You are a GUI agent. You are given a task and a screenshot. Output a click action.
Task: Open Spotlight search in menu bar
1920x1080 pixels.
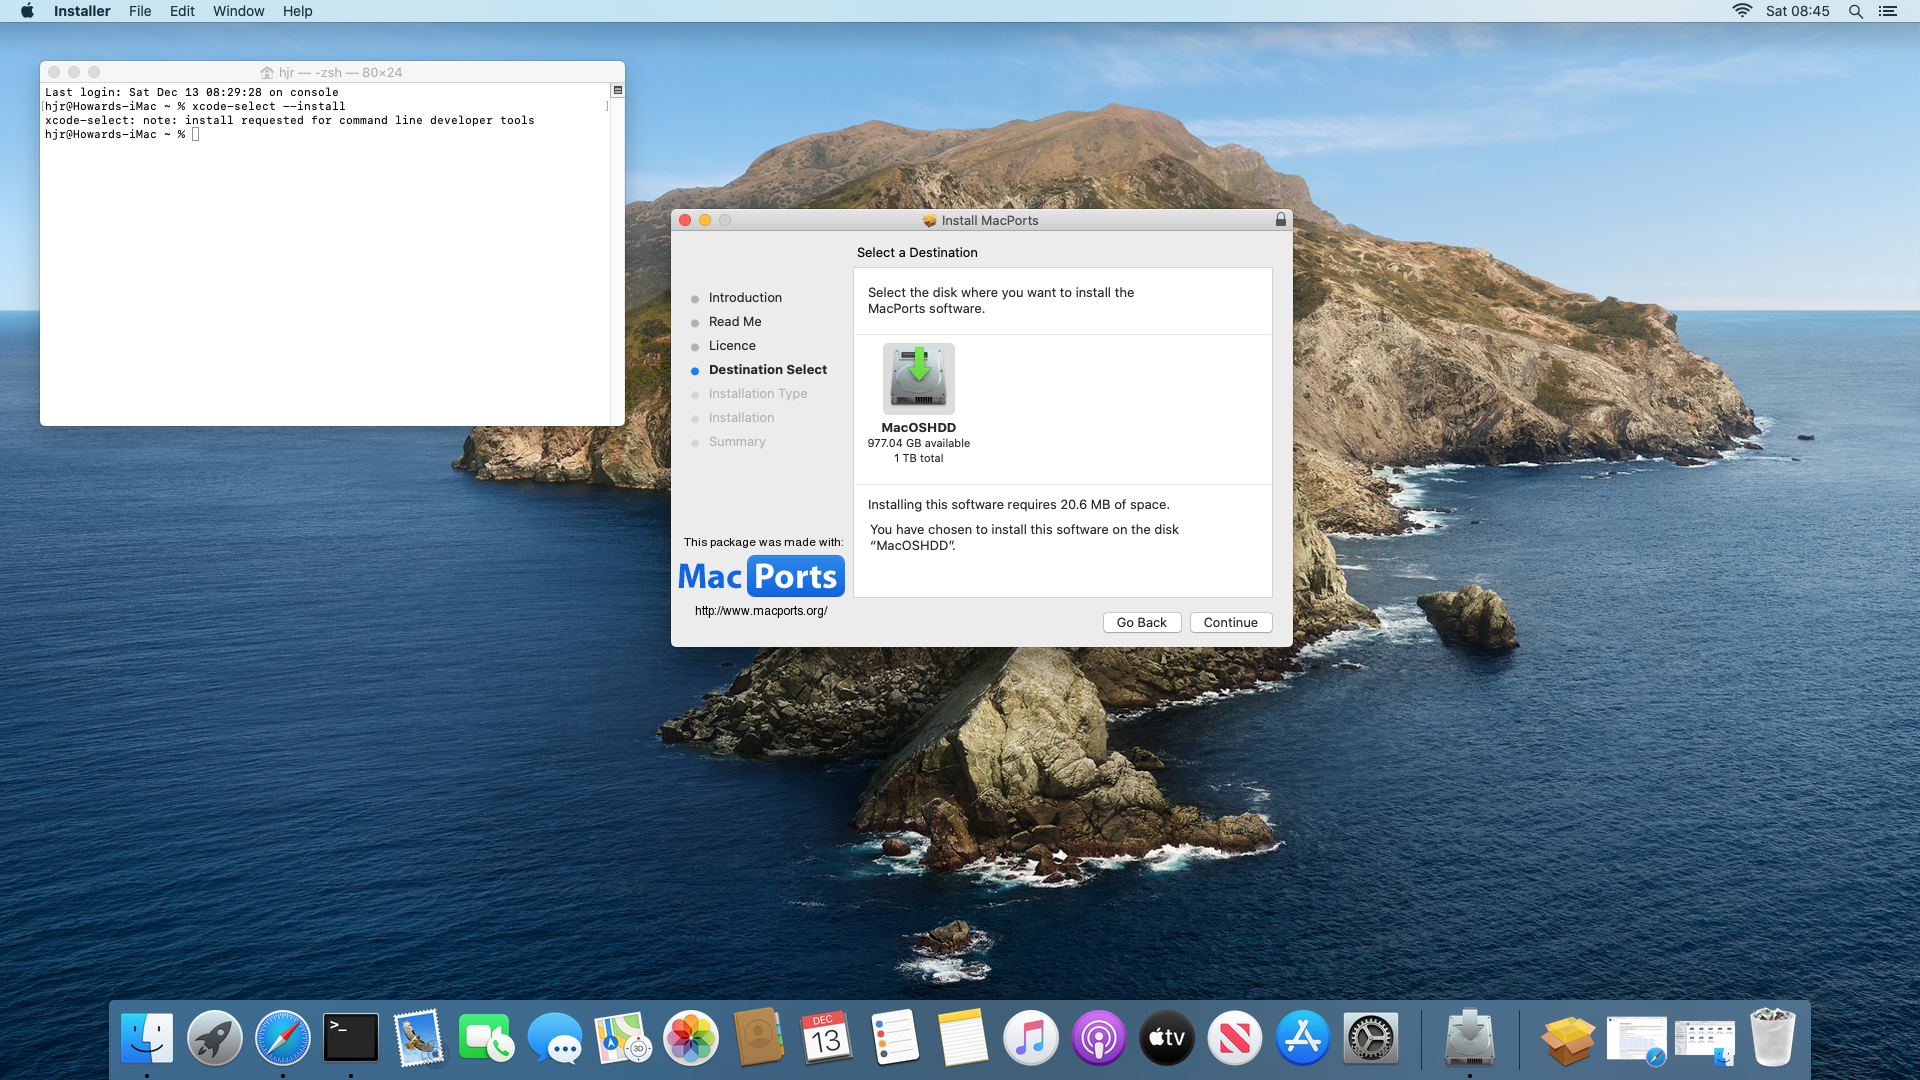(x=1855, y=11)
